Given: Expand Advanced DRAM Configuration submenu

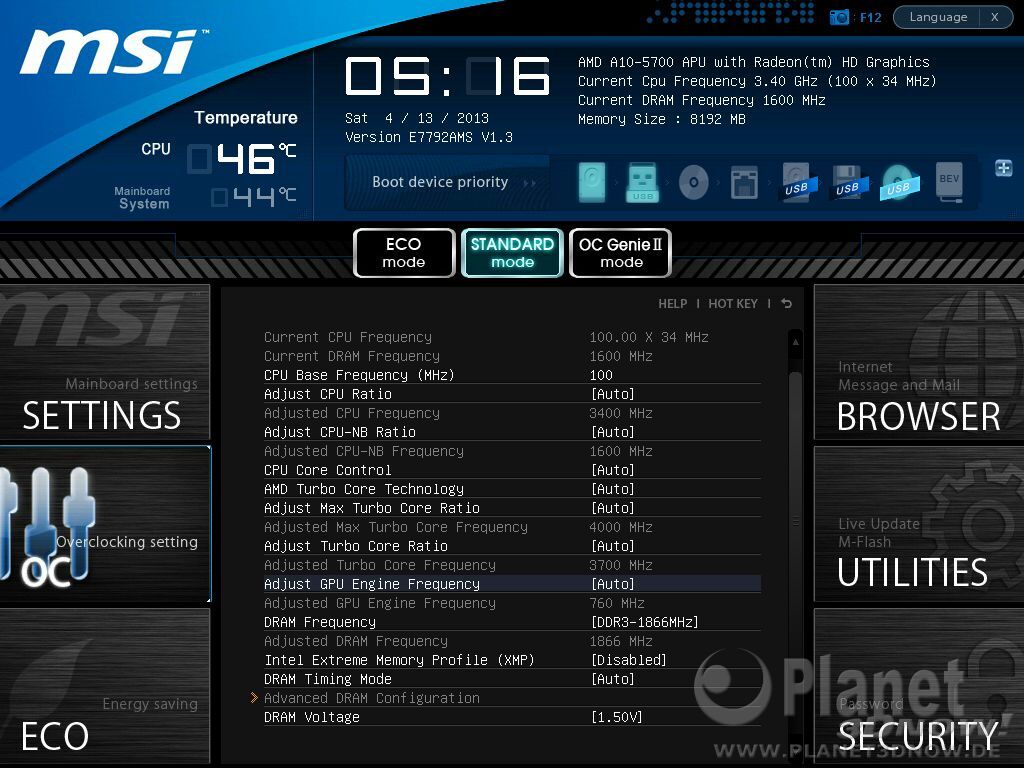Looking at the screenshot, I should pos(372,698).
